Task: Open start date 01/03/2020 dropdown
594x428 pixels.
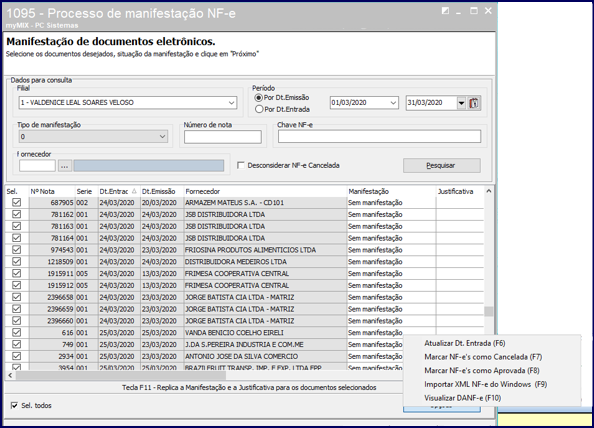Action: 393,103
